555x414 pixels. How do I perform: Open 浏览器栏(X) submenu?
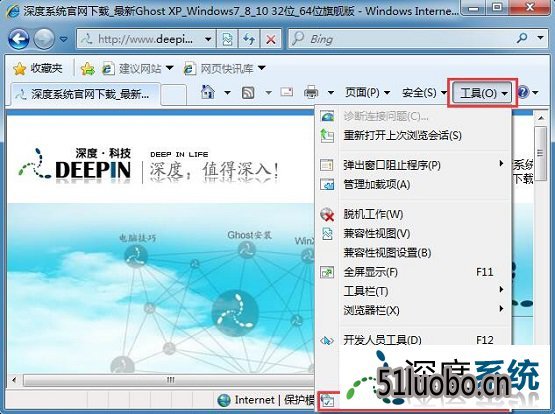point(413,310)
